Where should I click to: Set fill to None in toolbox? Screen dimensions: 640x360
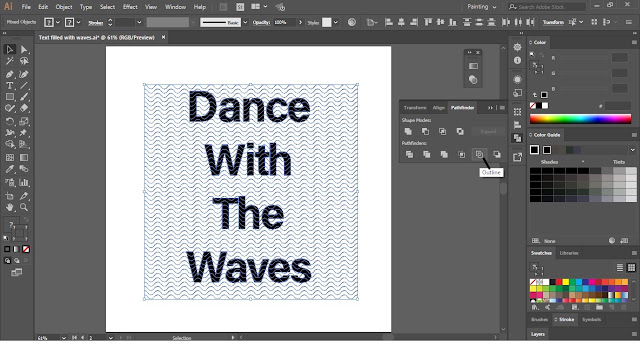[x=26, y=249]
